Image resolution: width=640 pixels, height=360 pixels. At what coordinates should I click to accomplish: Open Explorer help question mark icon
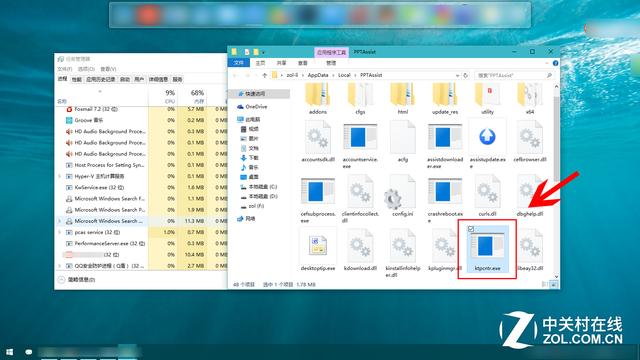[x=555, y=63]
